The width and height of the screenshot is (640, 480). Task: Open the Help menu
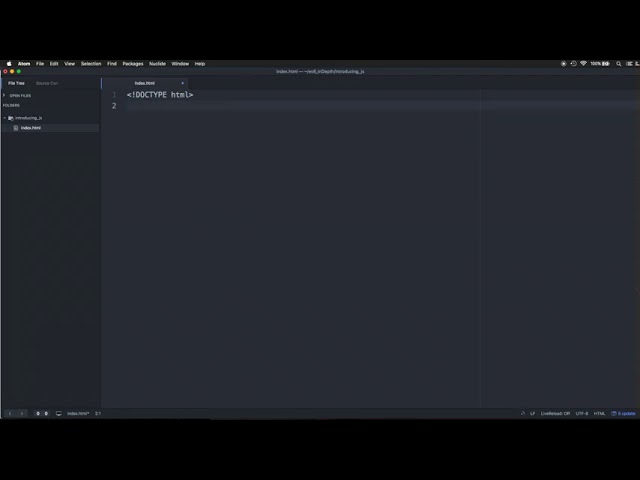tap(200, 64)
